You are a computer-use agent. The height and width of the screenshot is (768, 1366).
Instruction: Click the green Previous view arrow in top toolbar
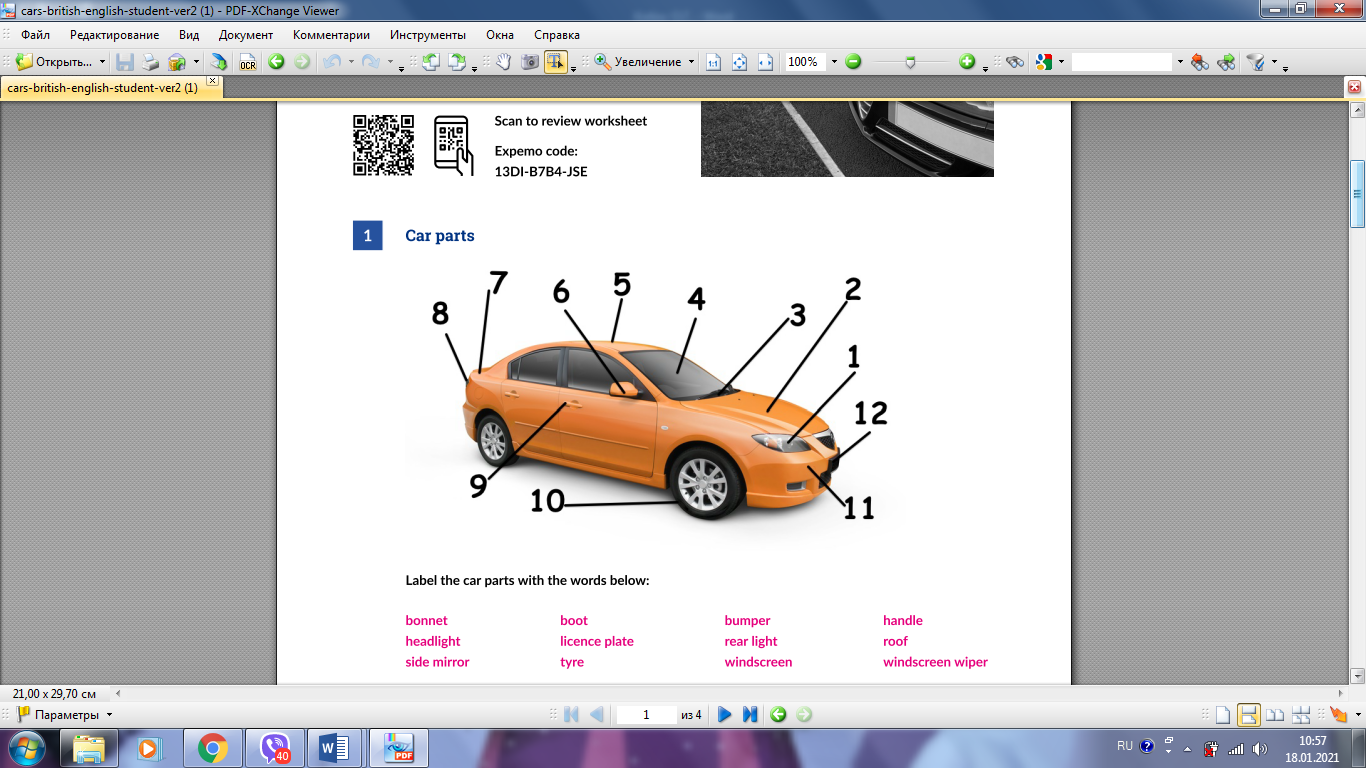[276, 62]
